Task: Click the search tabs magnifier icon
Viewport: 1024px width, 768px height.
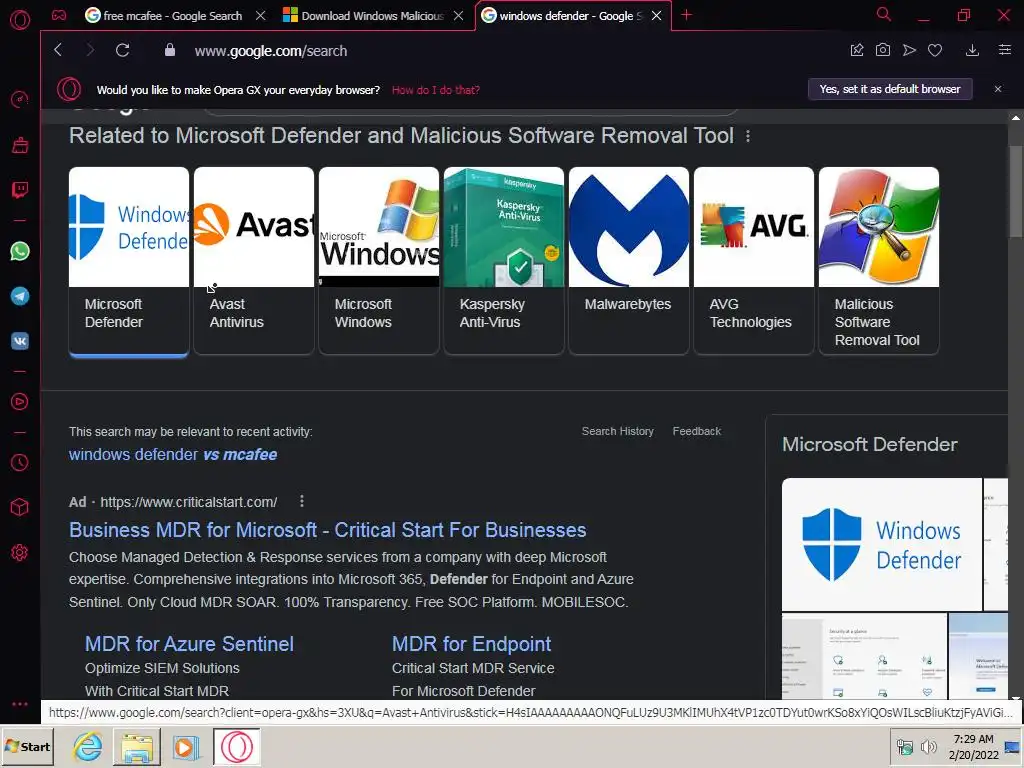Action: tap(884, 14)
